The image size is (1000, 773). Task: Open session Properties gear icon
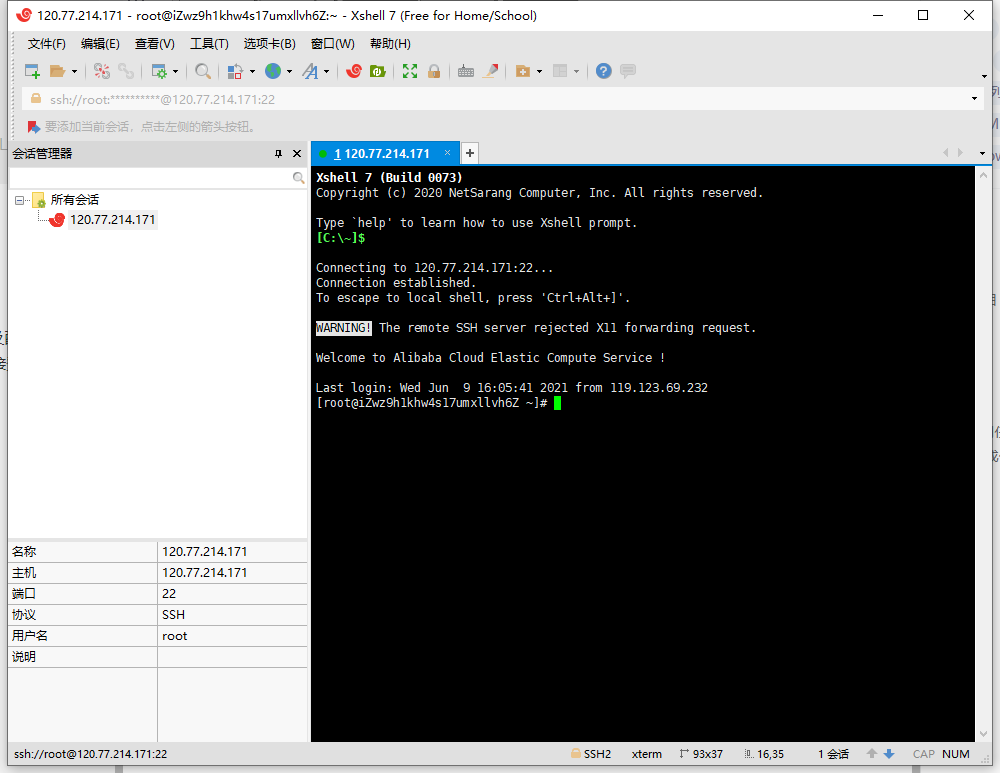click(x=158, y=71)
